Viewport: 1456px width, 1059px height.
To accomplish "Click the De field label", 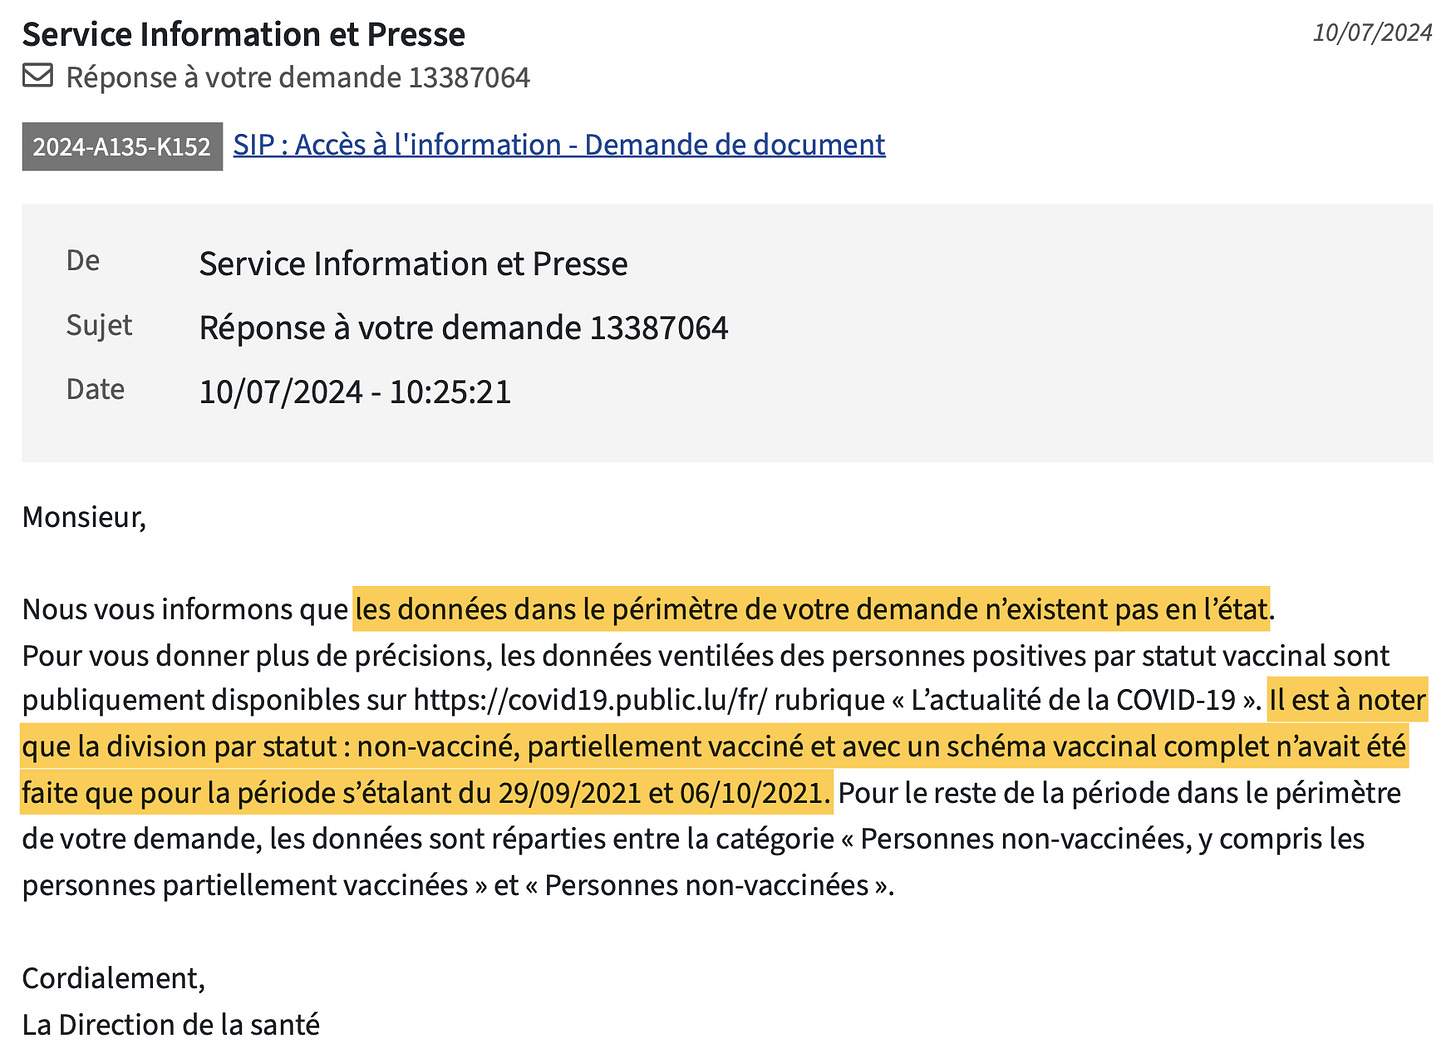I will point(83,261).
